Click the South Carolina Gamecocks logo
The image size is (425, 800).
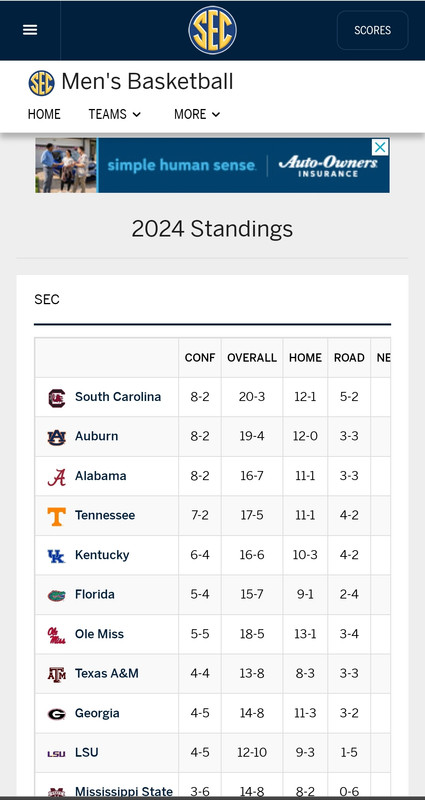pos(57,397)
